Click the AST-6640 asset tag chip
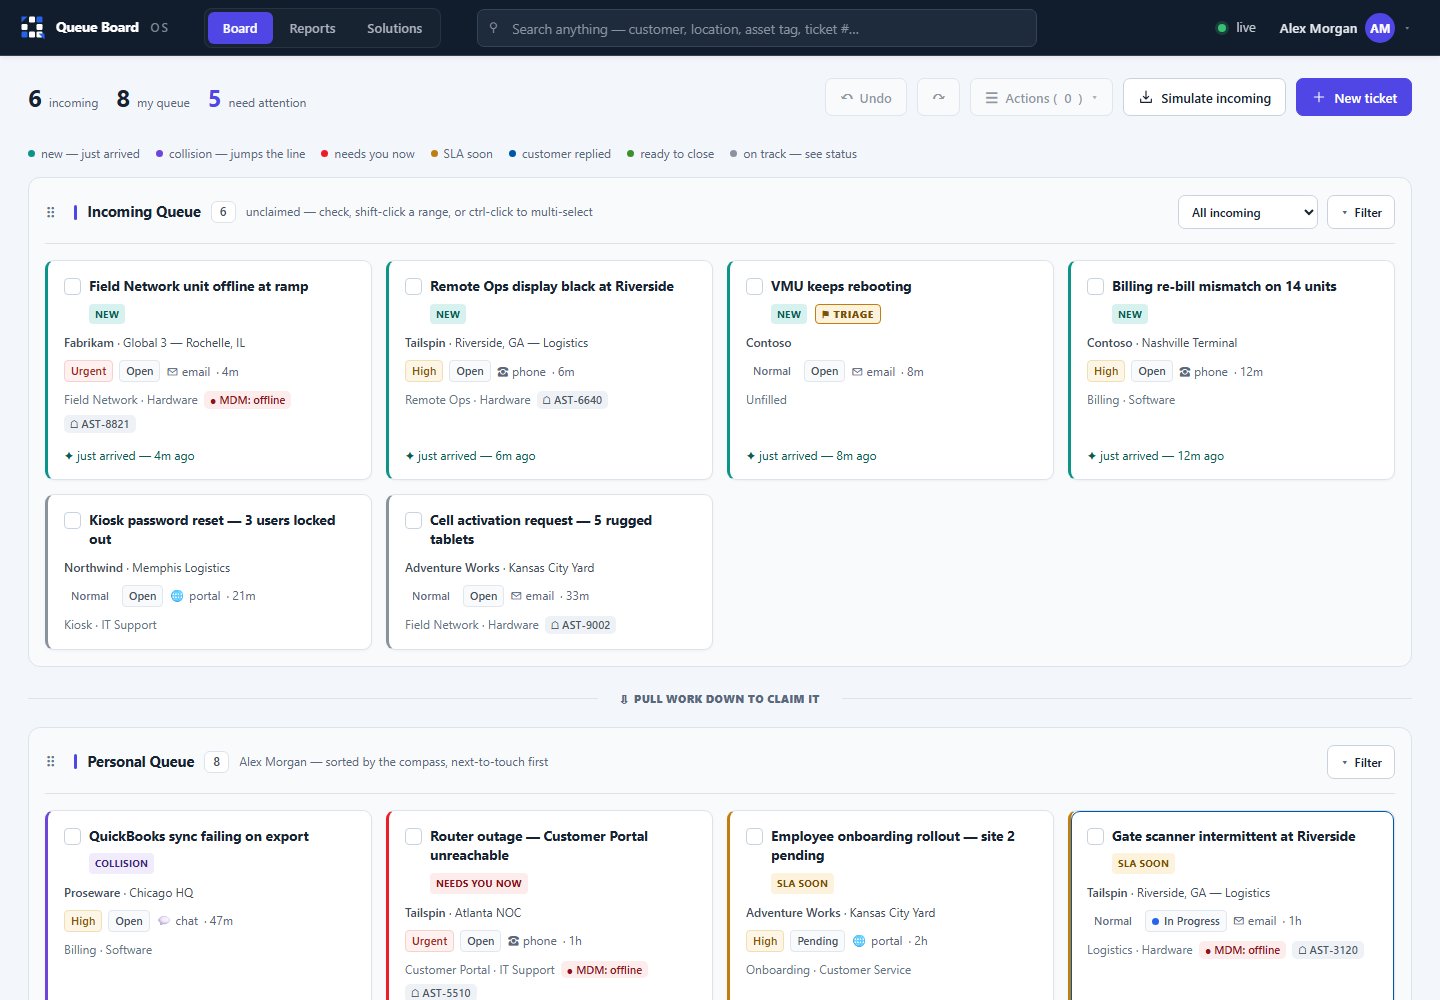The height and width of the screenshot is (1000, 1440). (x=572, y=400)
